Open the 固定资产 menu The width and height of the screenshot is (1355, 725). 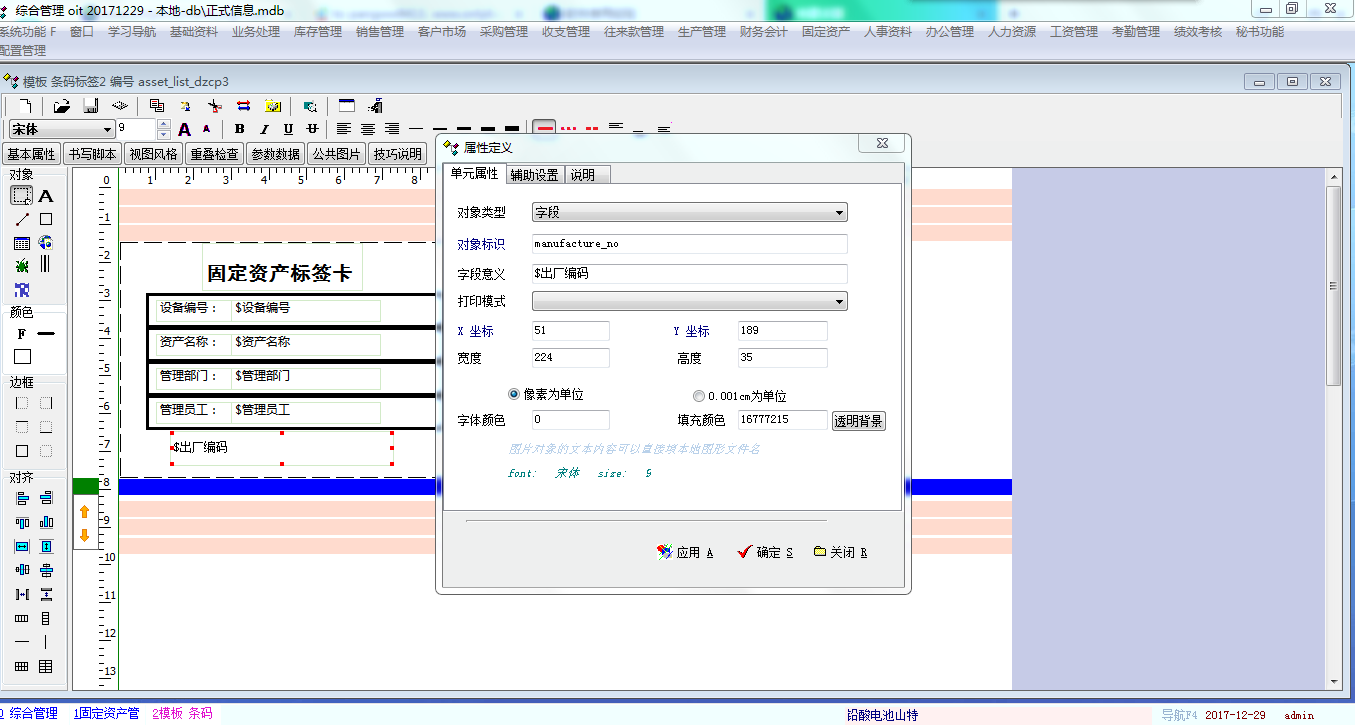825,32
